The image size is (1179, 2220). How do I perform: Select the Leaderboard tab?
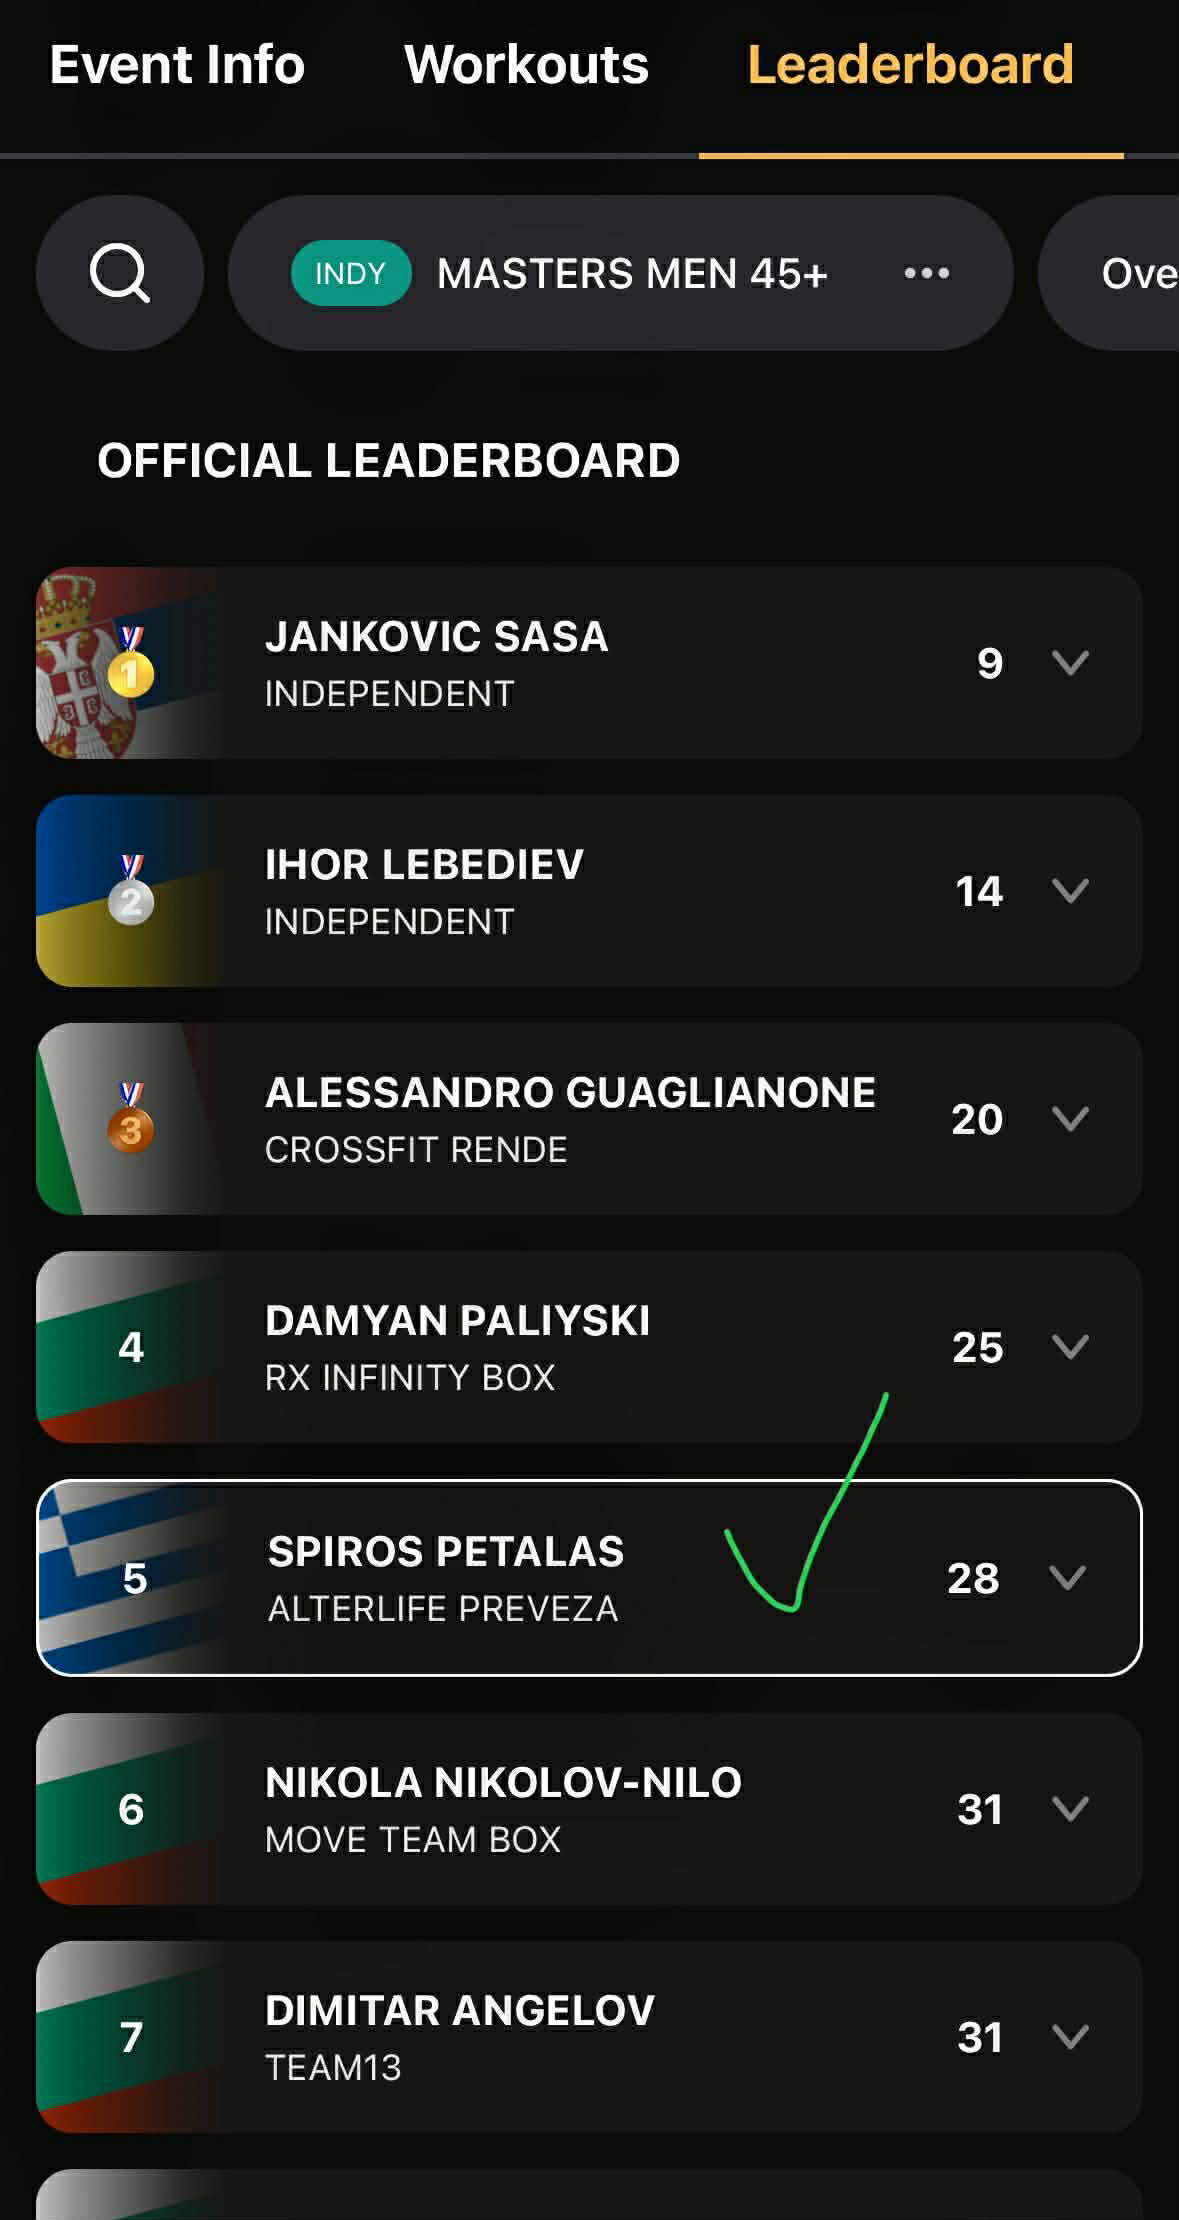point(910,65)
